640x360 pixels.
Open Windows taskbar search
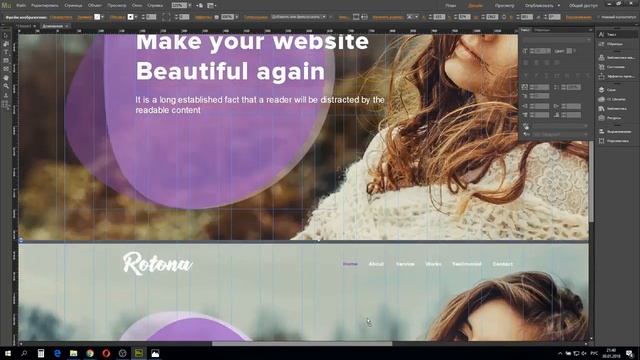(24, 353)
